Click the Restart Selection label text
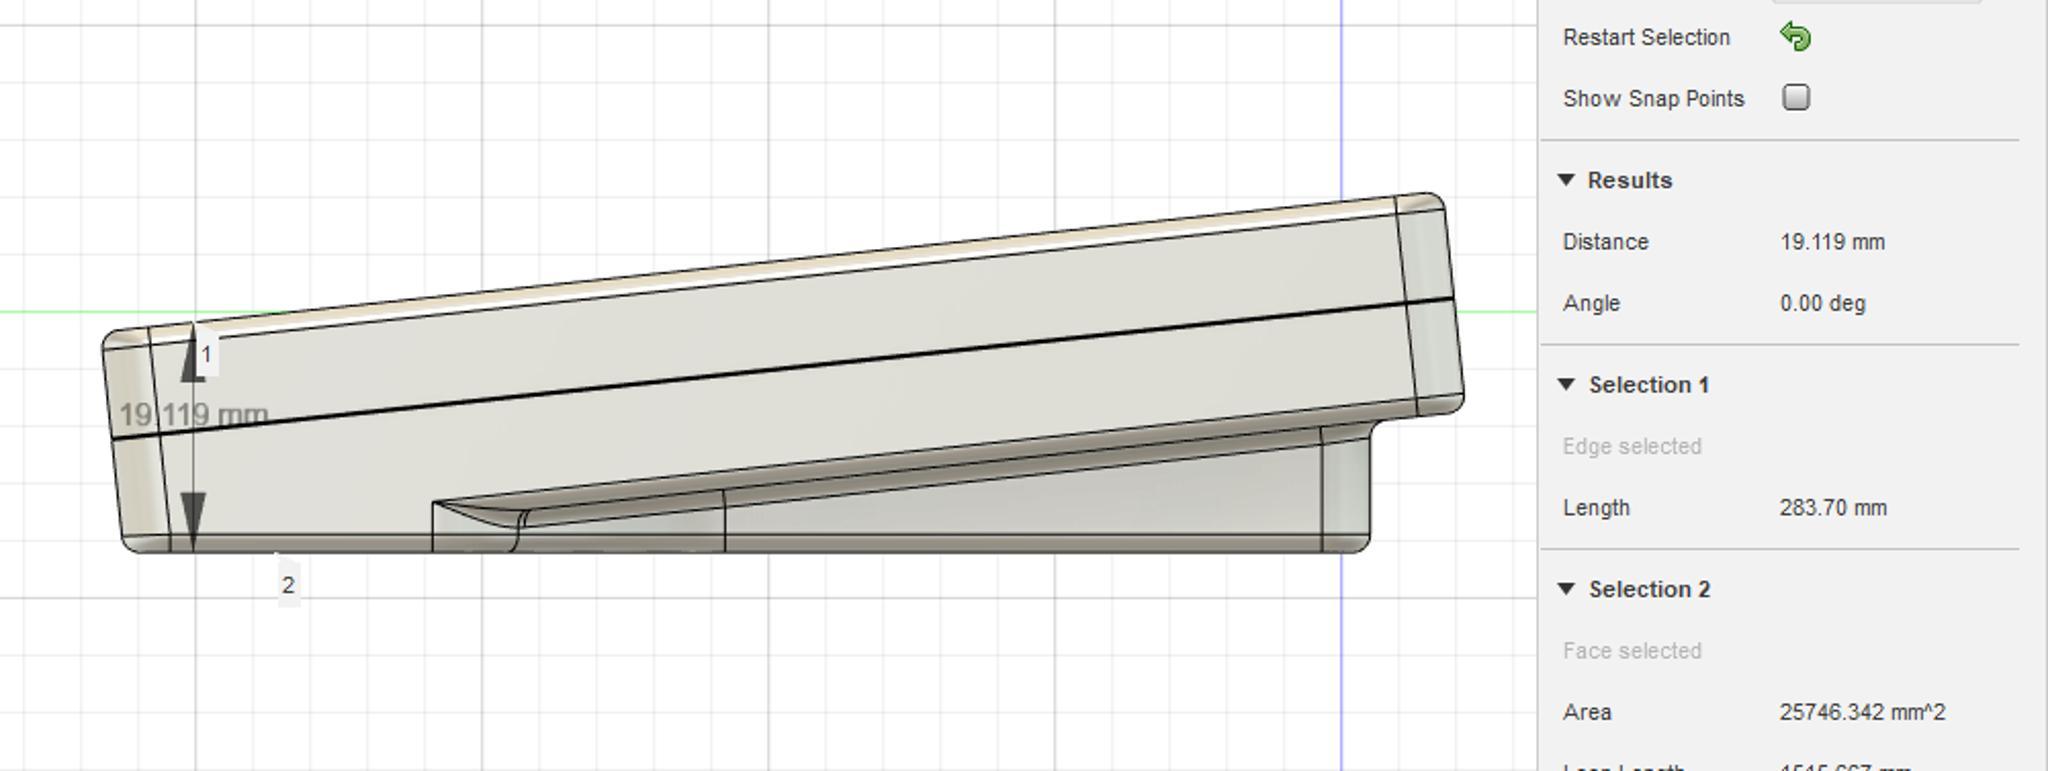The image size is (2048, 771). tap(1646, 37)
